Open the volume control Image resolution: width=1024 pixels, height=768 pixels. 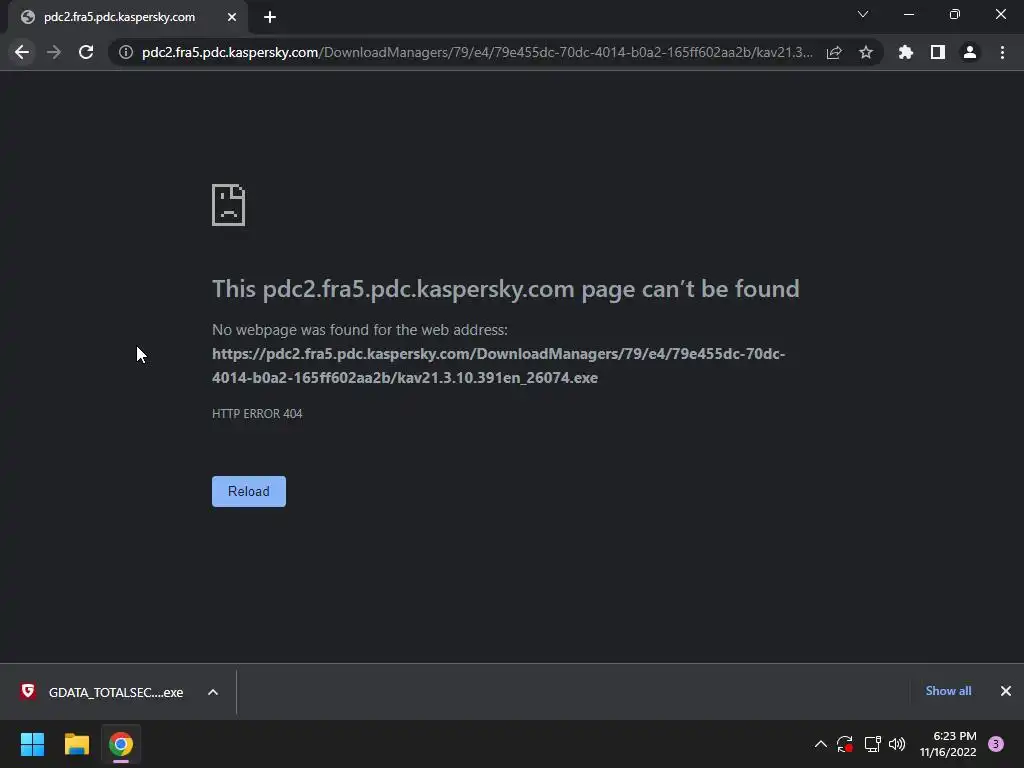point(897,744)
